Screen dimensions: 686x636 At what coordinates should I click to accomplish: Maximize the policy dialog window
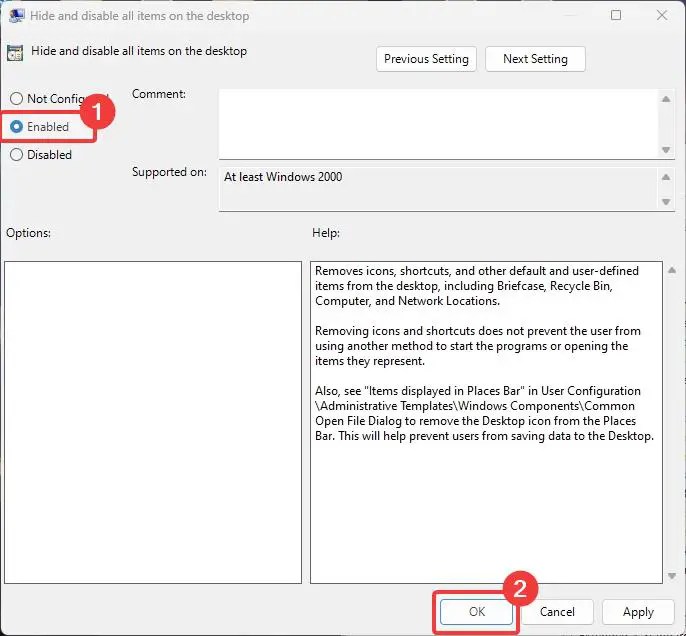(616, 15)
